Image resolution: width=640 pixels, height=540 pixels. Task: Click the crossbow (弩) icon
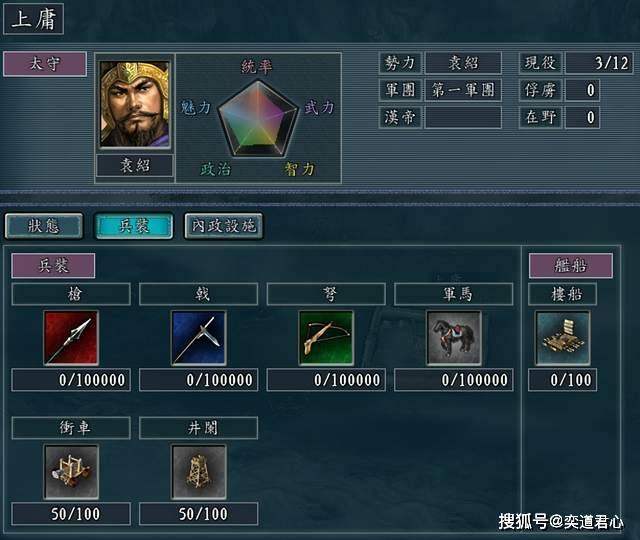click(326, 338)
